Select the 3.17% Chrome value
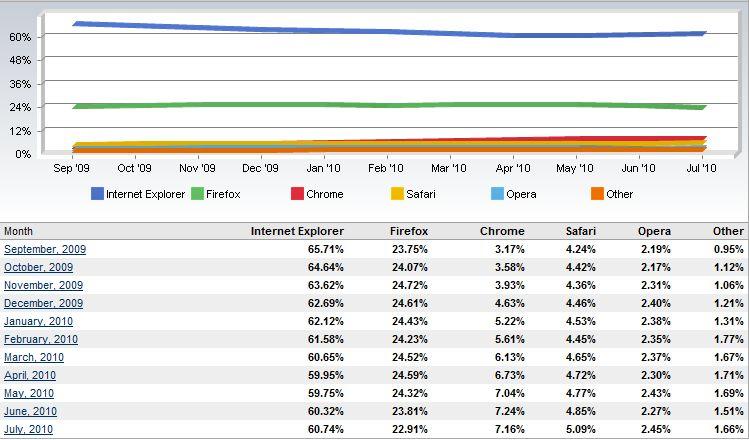The image size is (749, 440). point(510,249)
